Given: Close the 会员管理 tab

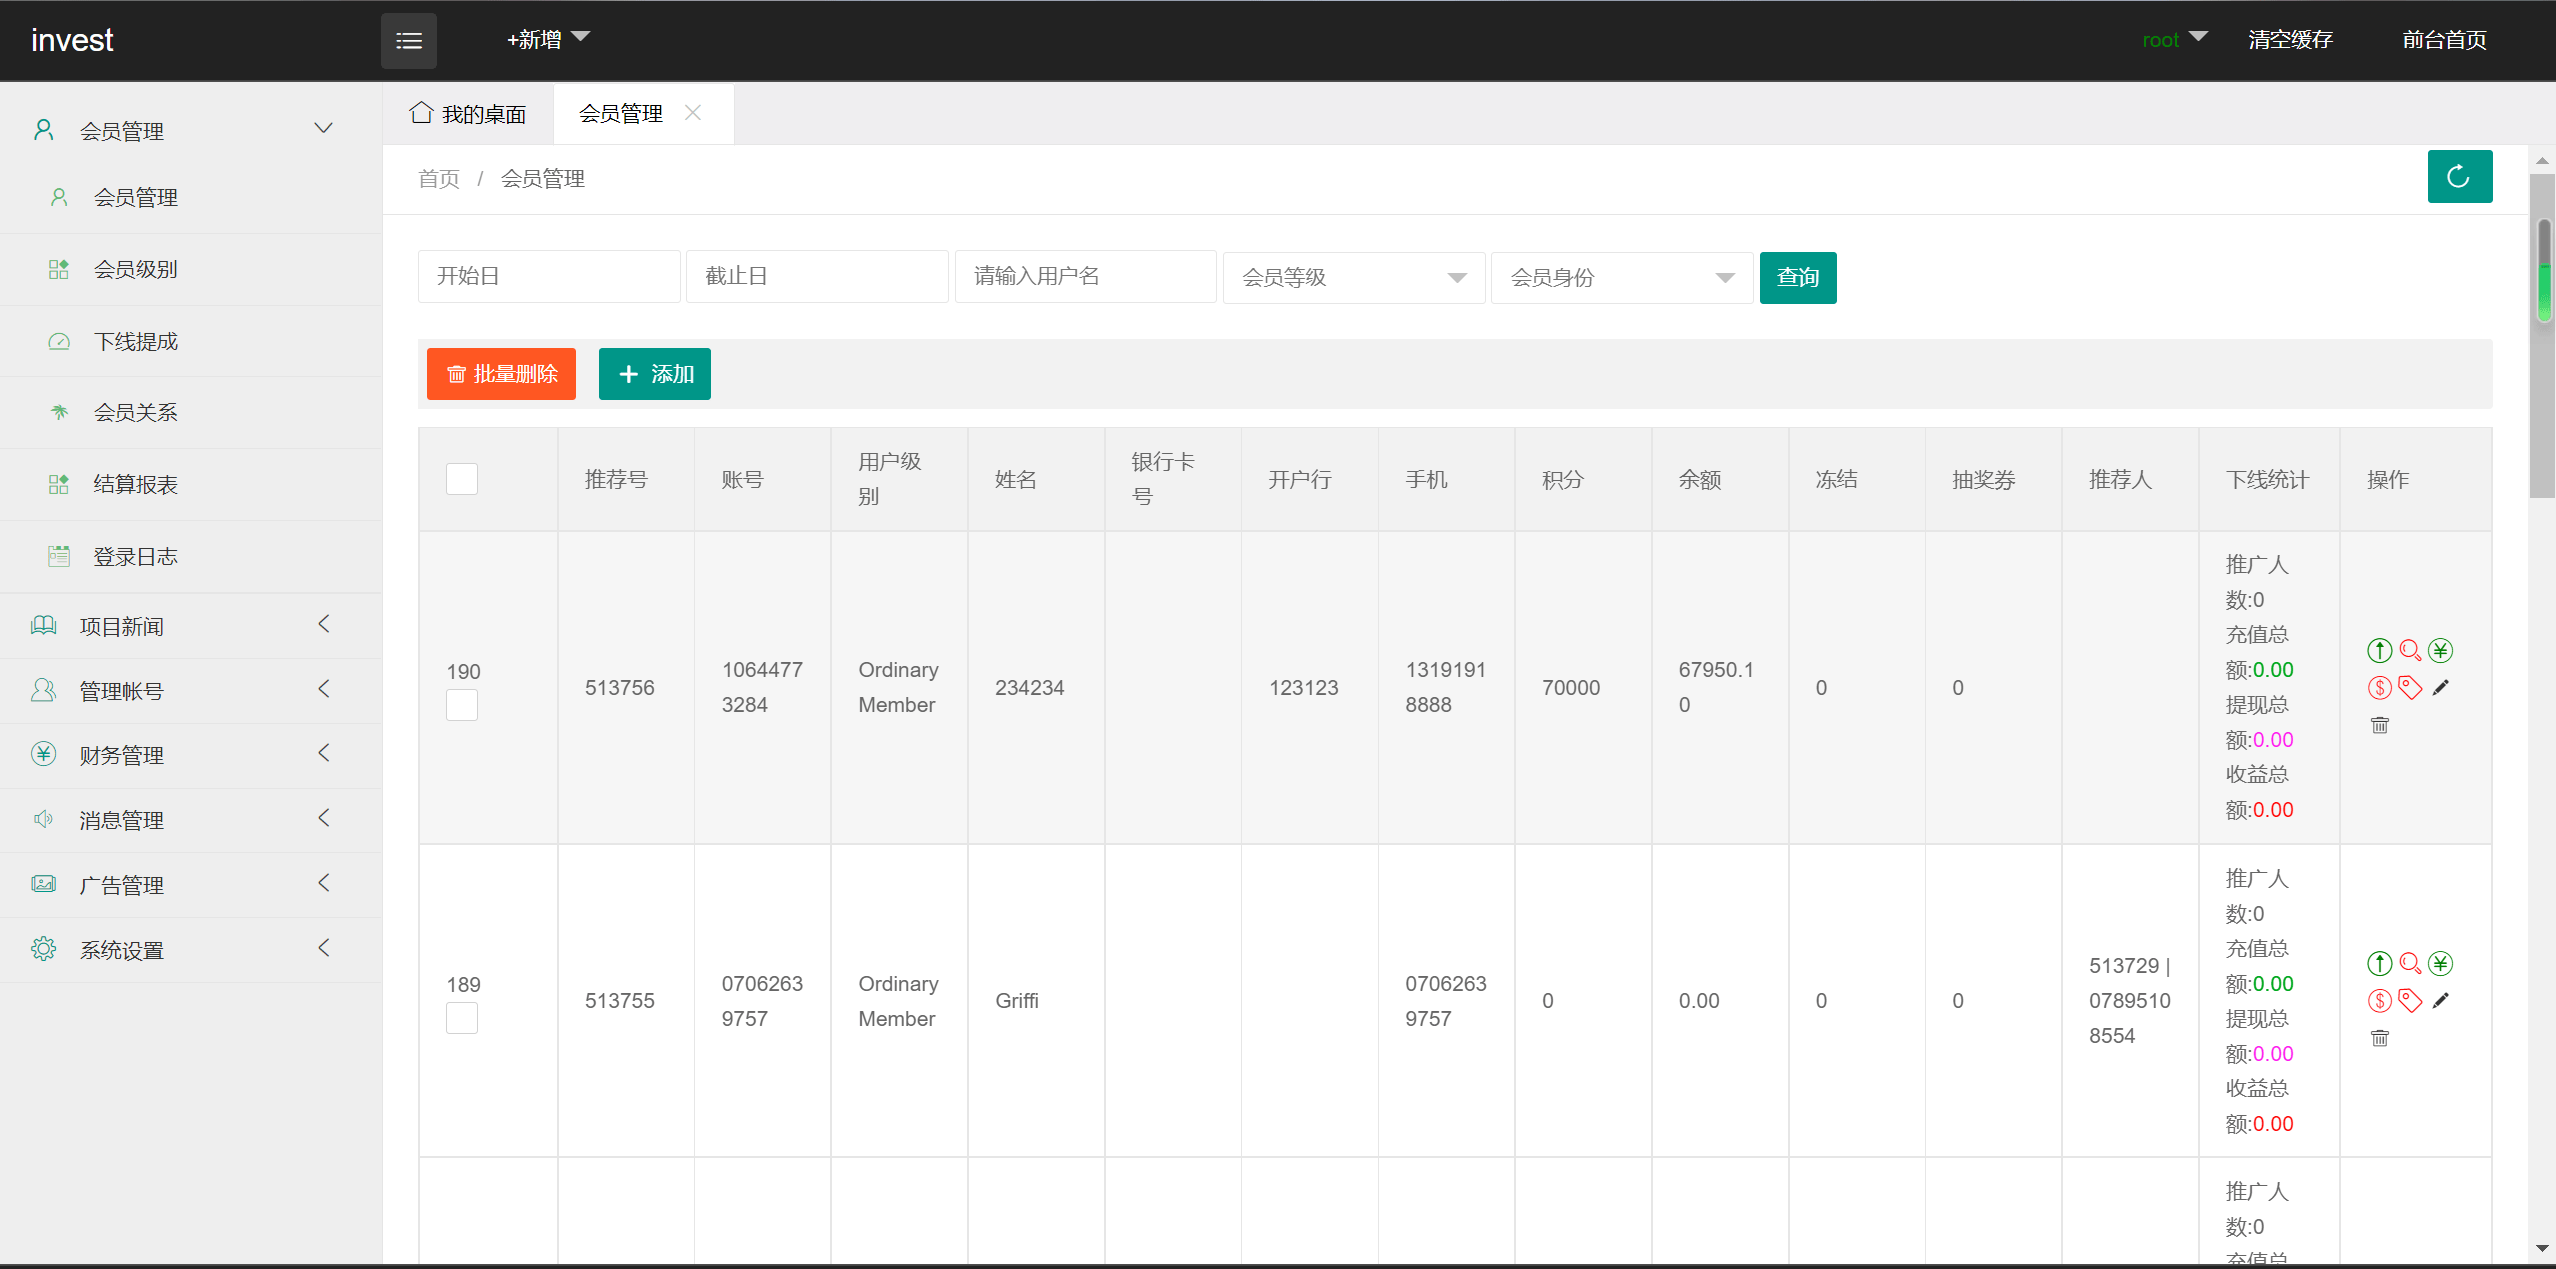Looking at the screenshot, I should 692,113.
